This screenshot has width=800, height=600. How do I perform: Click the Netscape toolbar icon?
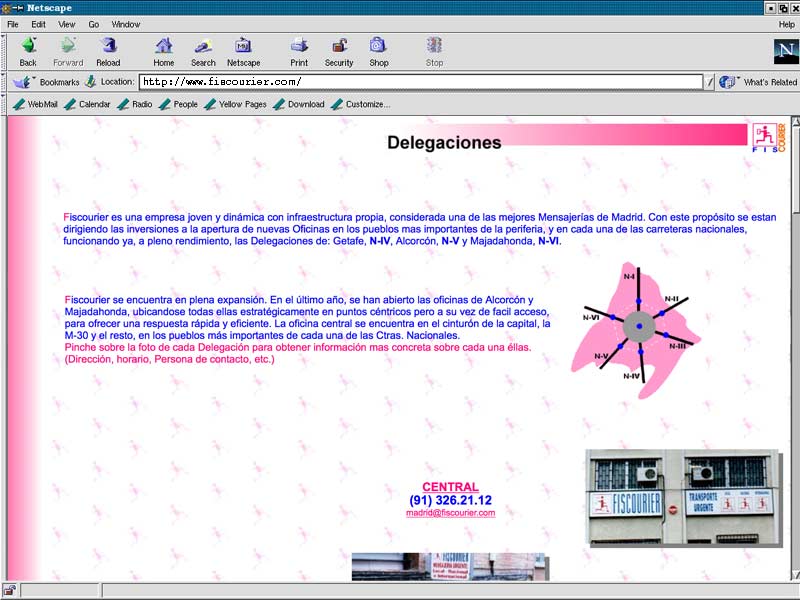(x=243, y=45)
